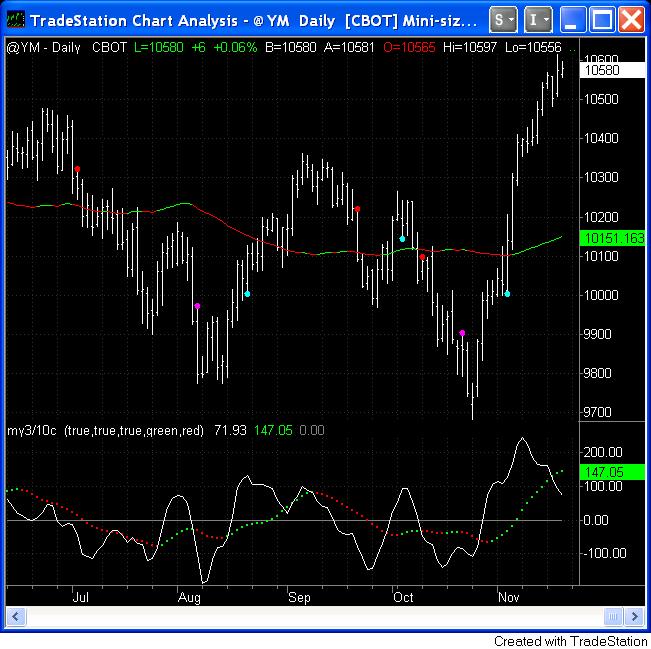Click the -100.00 indicator axis label
The height and width of the screenshot is (649, 651).
click(604, 553)
